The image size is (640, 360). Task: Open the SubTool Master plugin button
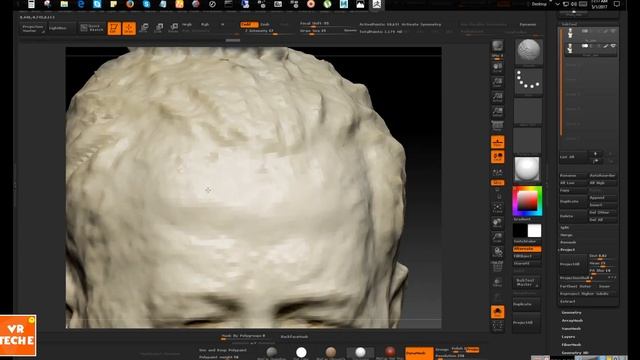(x=527, y=282)
